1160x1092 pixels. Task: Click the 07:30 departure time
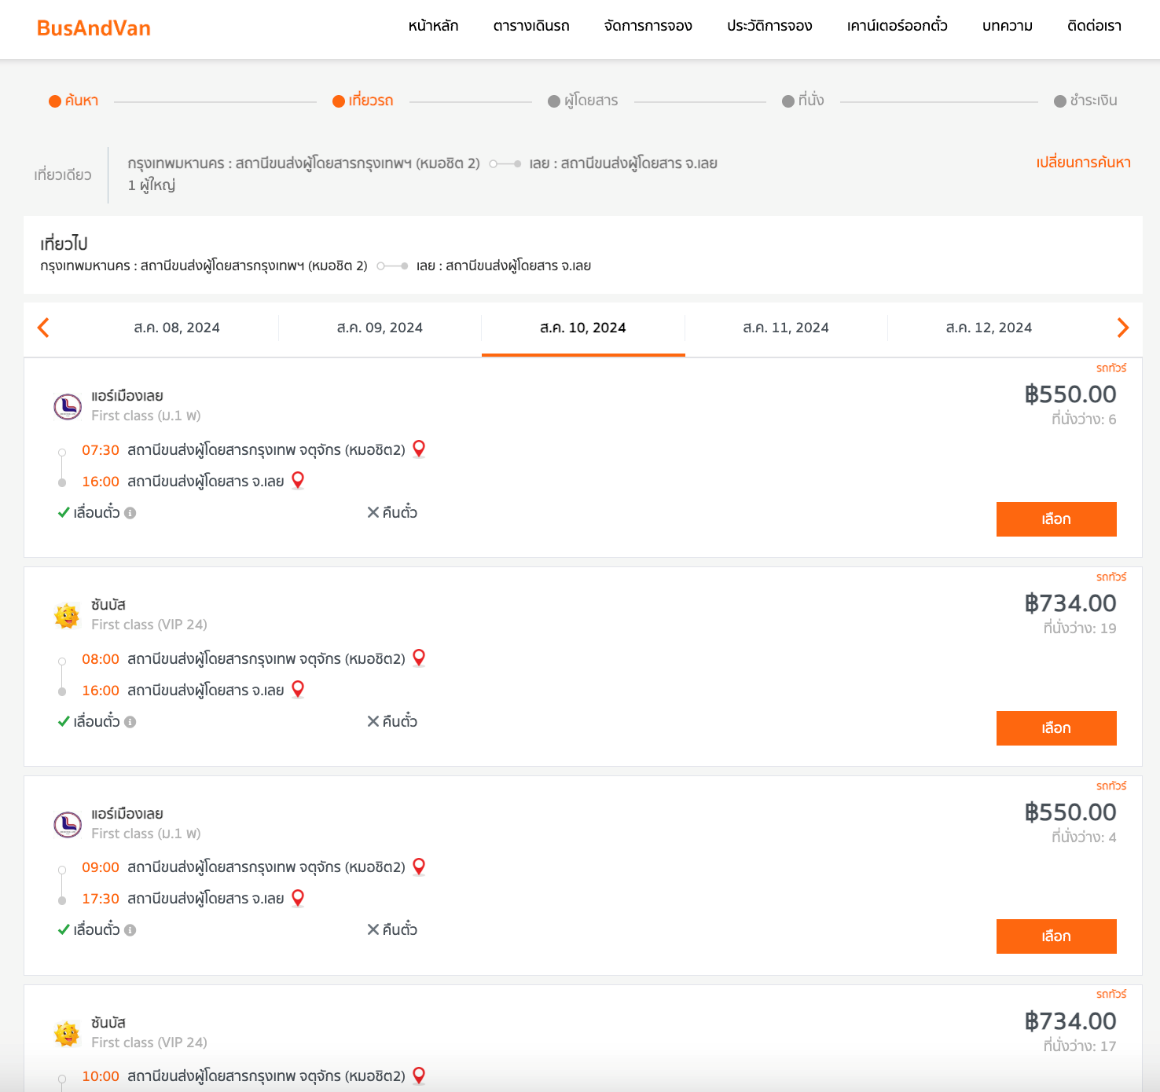[x=101, y=450]
